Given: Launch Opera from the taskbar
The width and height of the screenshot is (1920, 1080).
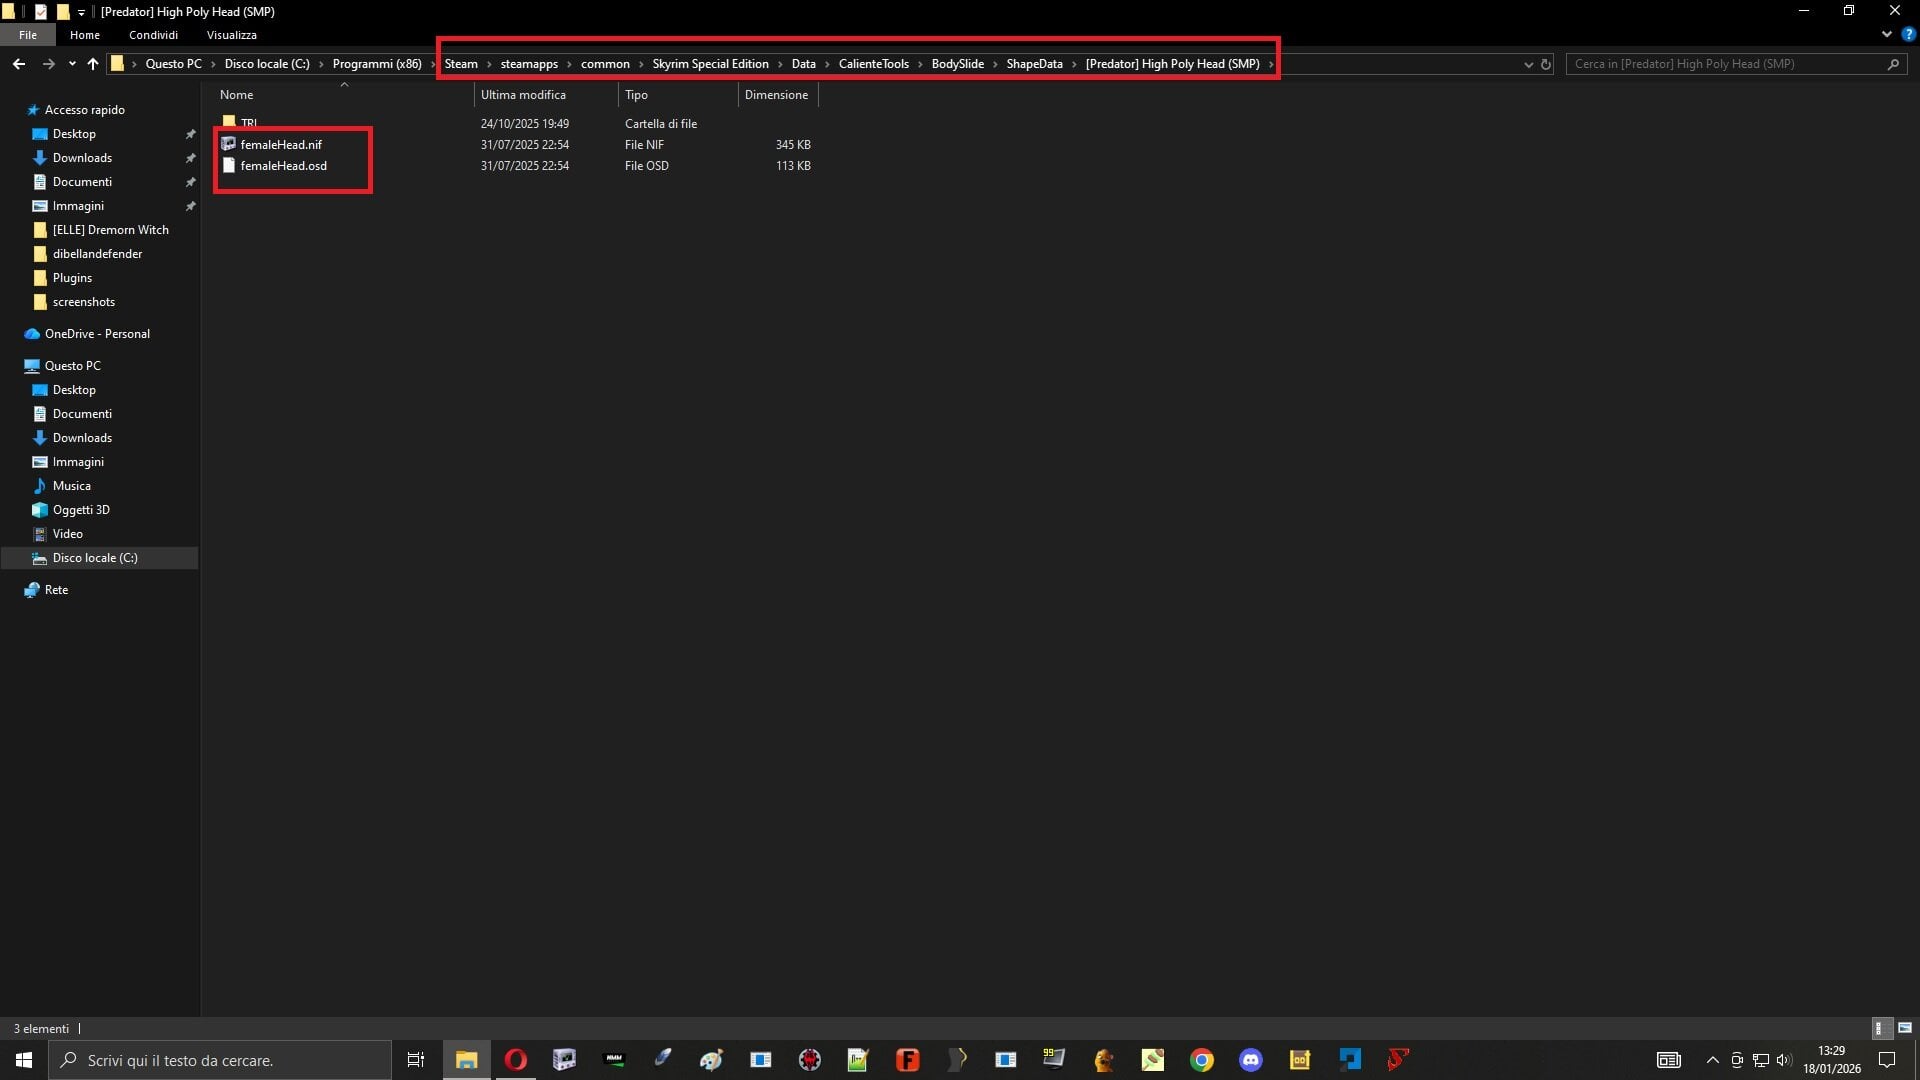Looking at the screenshot, I should (x=516, y=1060).
